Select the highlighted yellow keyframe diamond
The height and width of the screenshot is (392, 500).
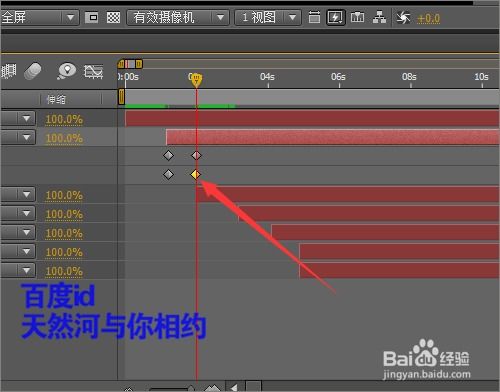click(x=196, y=174)
